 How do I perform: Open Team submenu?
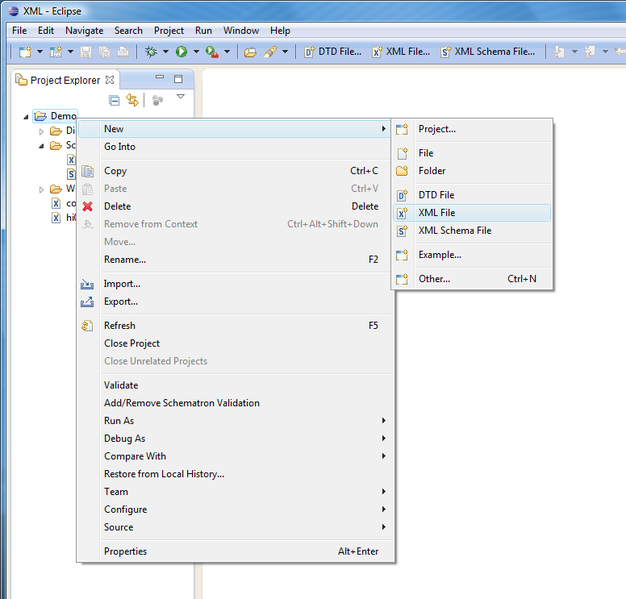pos(234,492)
